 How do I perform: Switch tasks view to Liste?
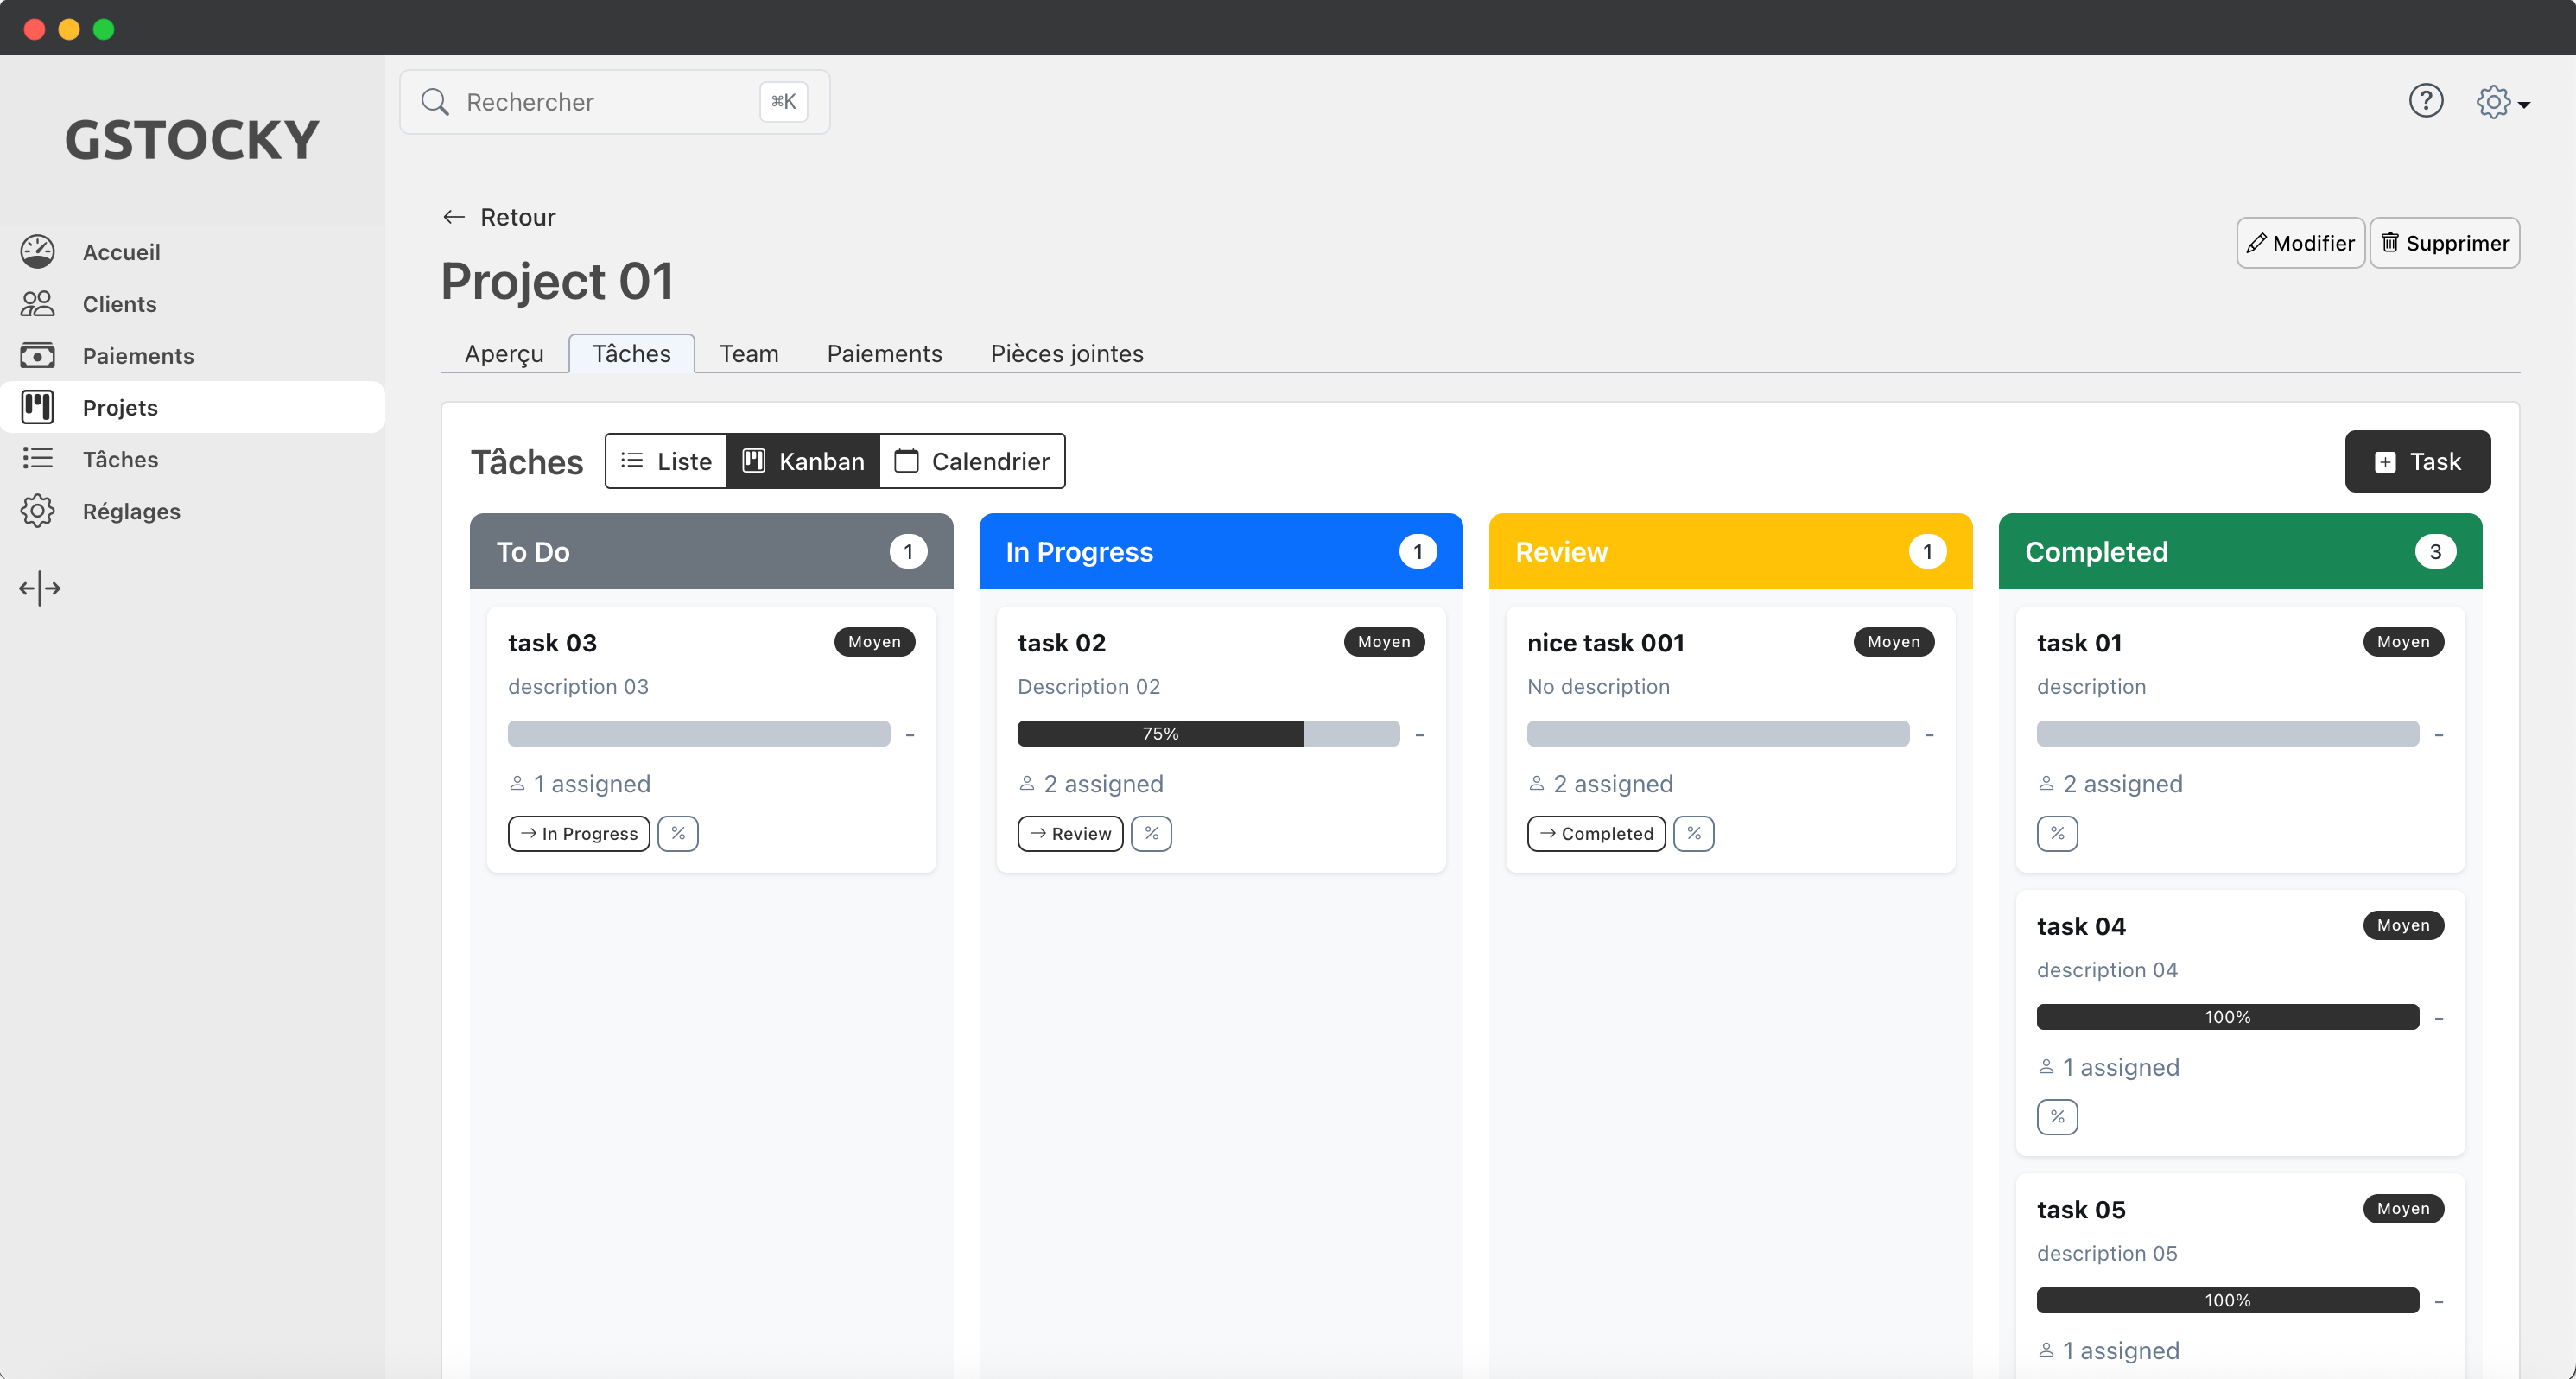click(x=665, y=461)
